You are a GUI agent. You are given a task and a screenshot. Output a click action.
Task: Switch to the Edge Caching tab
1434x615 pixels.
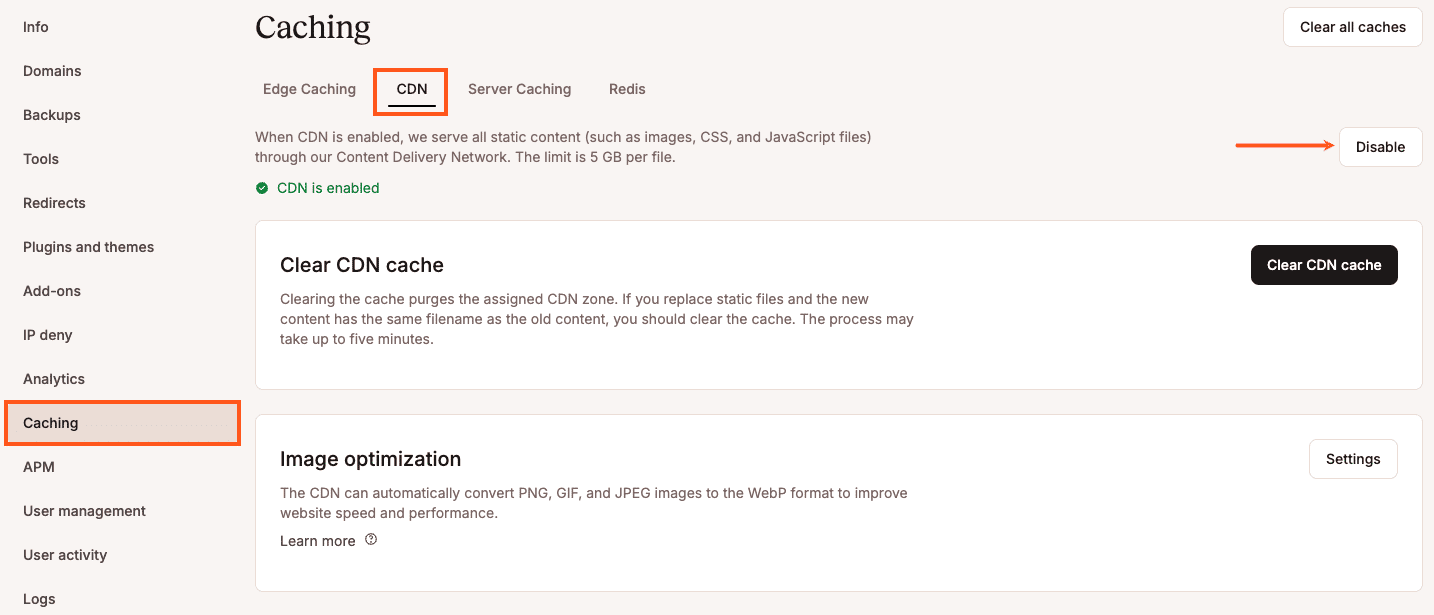309,89
